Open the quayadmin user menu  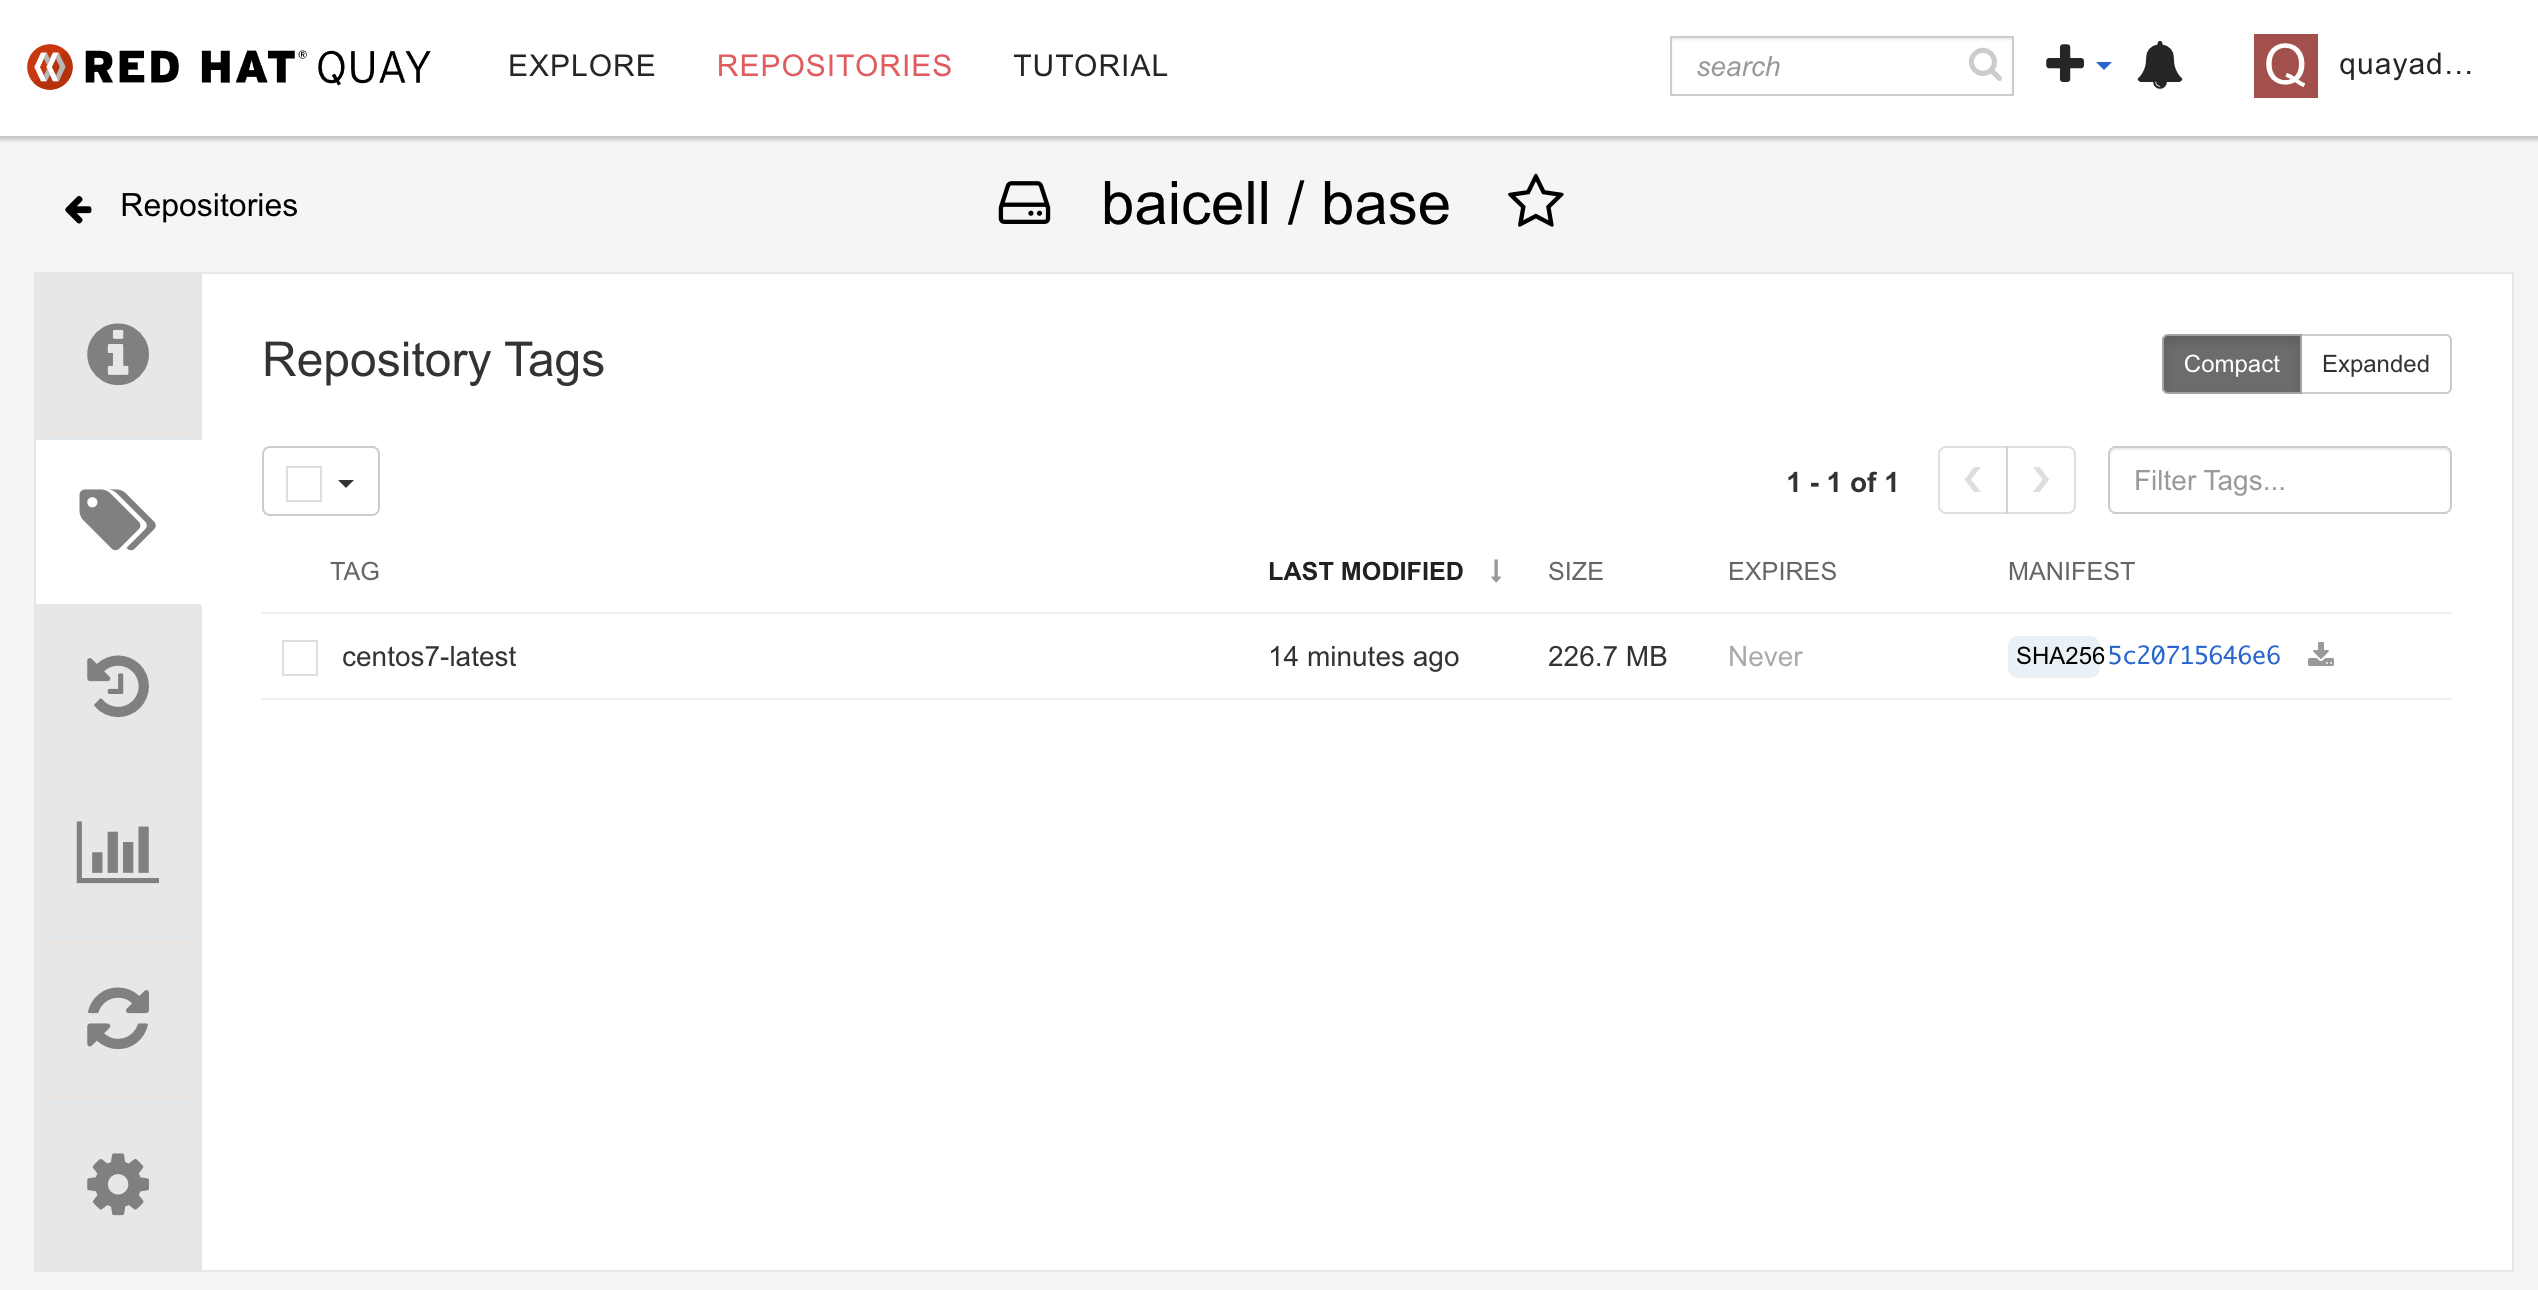(2364, 66)
